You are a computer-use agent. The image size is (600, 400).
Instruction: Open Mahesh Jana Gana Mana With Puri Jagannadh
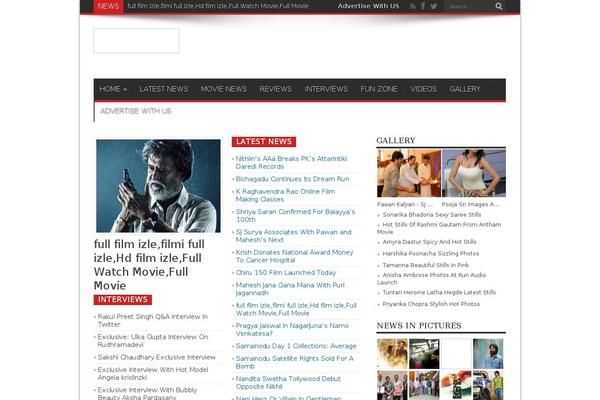point(290,289)
